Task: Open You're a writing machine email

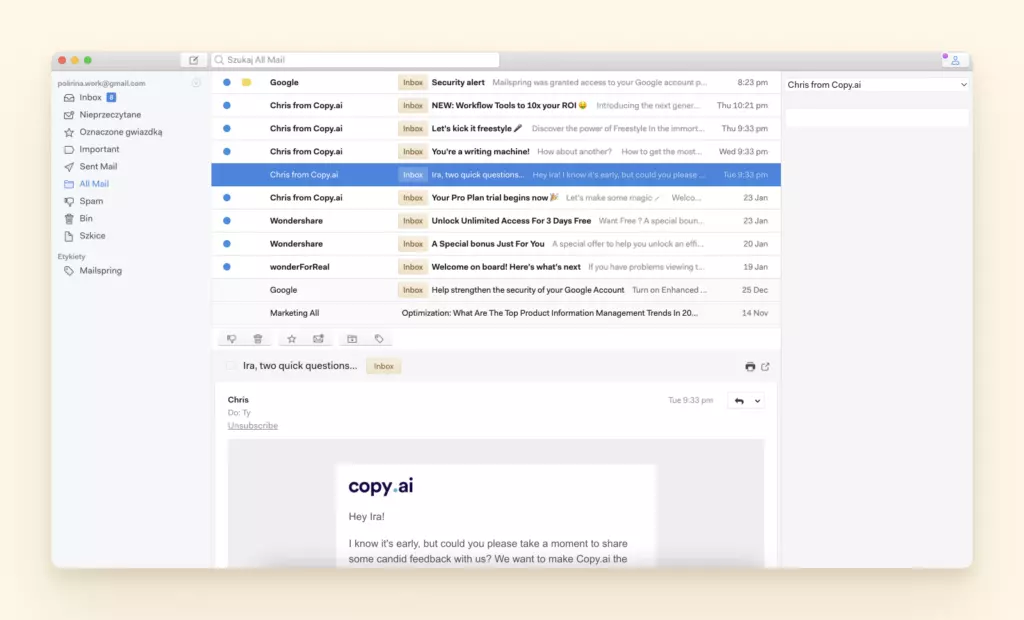Action: [x=496, y=152]
